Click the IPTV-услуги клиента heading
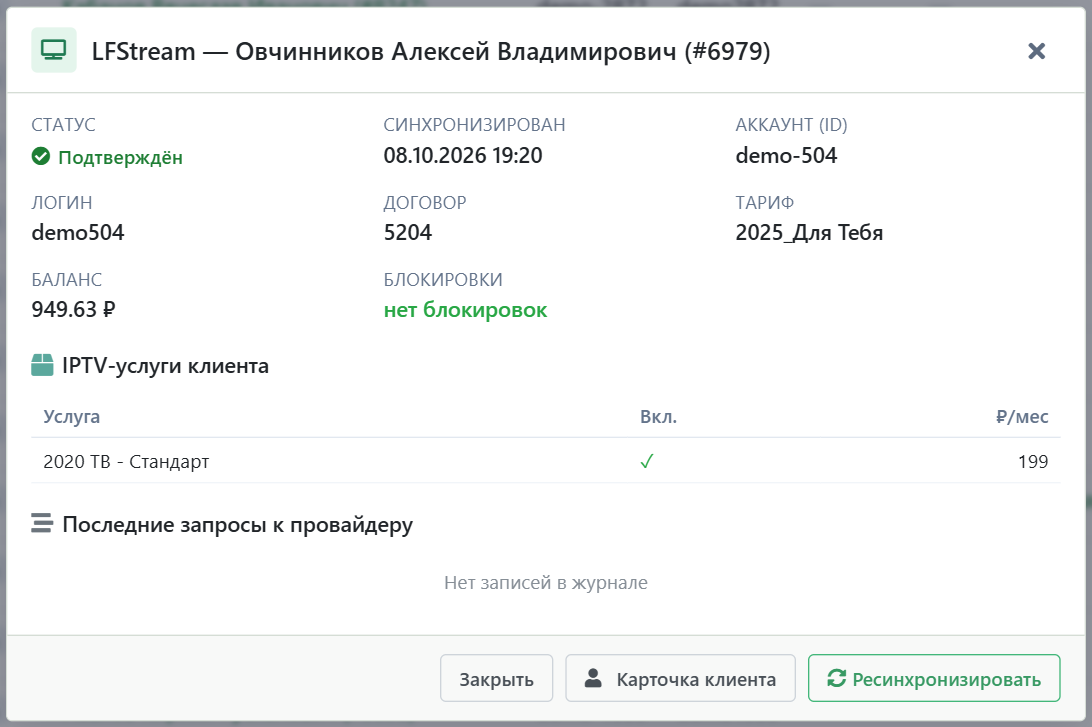1092x727 pixels. 165,366
